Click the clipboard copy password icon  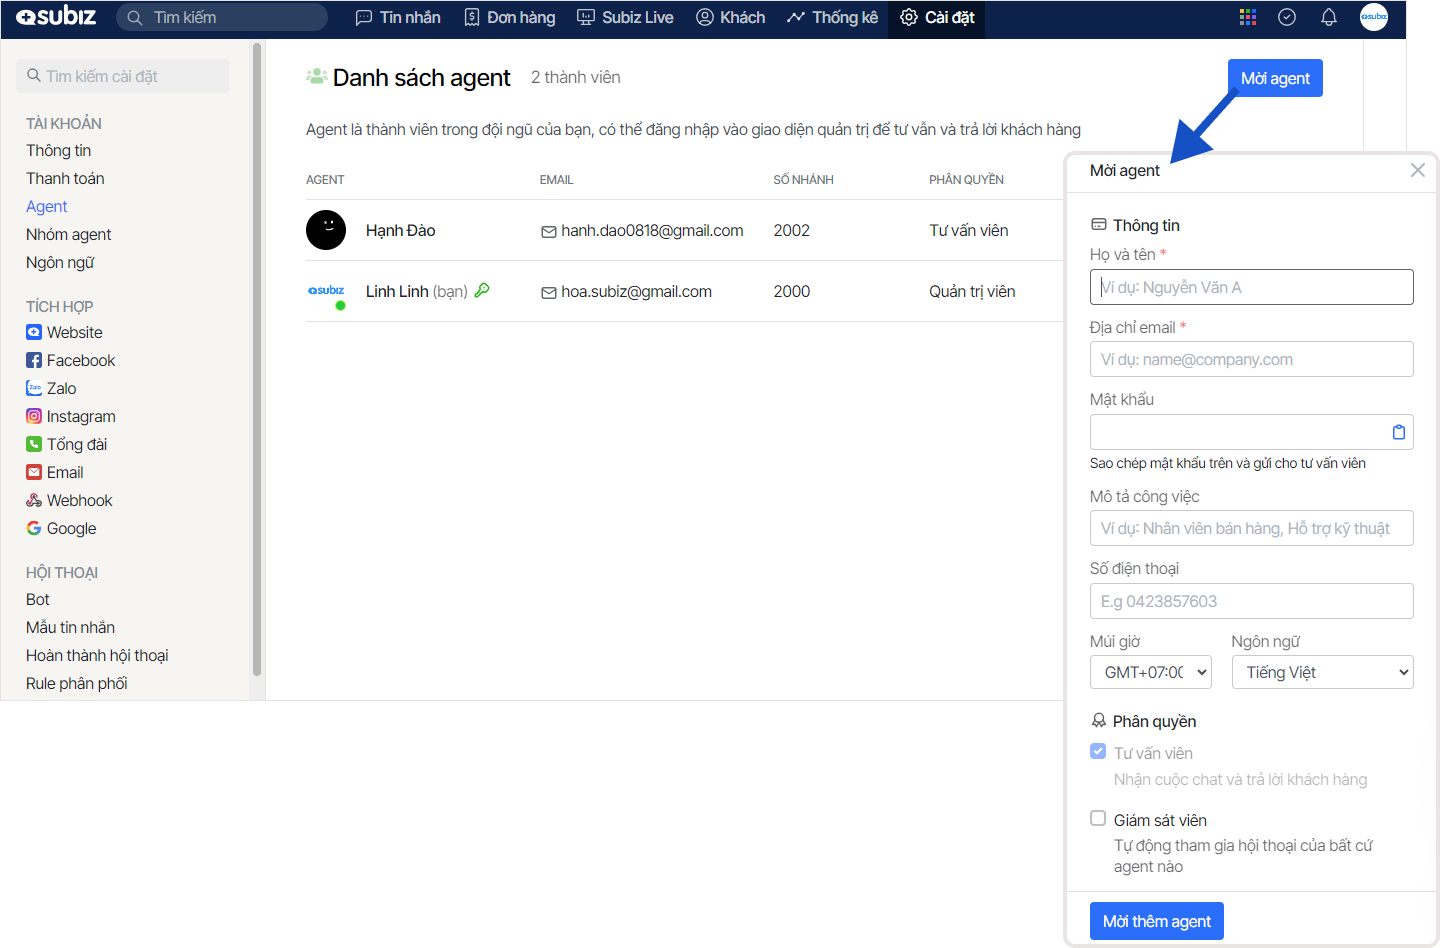pos(1398,432)
